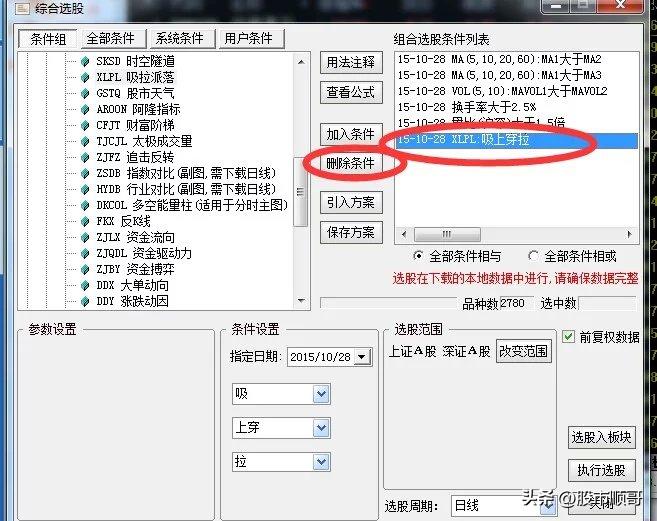Click the indicator list vertical scrollbar thumb
Screen dimensions: 657x521
pyautogui.click(x=300, y=192)
